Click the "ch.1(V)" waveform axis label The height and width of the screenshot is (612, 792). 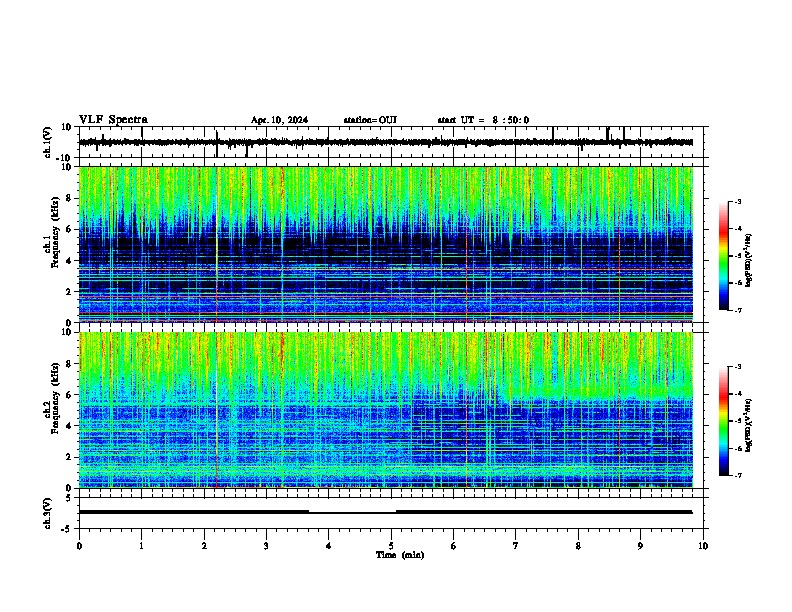48,142
